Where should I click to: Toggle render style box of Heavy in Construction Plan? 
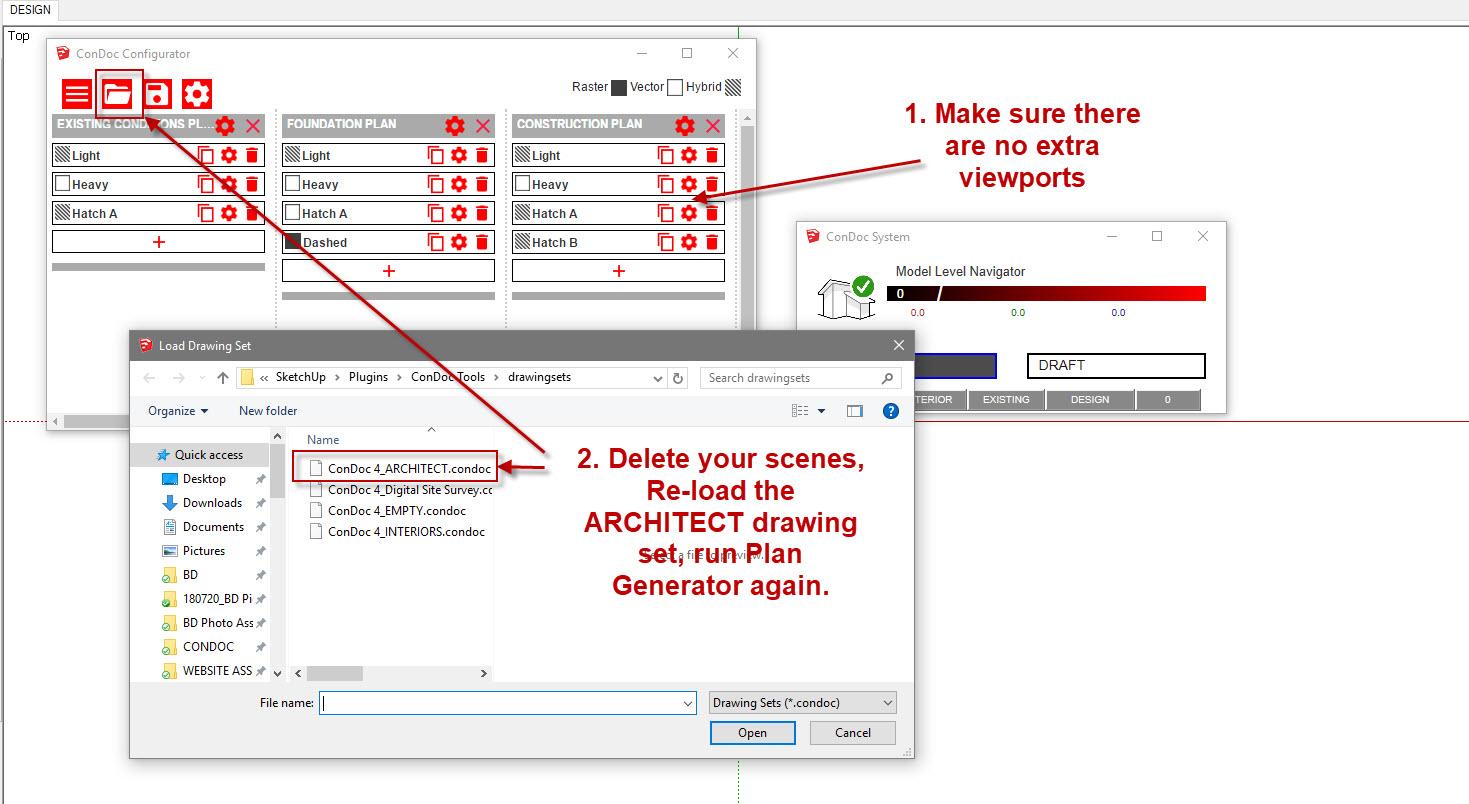coord(523,184)
